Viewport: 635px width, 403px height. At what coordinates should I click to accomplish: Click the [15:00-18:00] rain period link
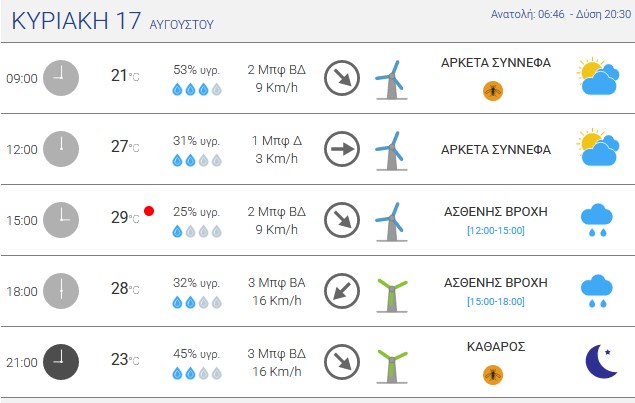click(496, 301)
